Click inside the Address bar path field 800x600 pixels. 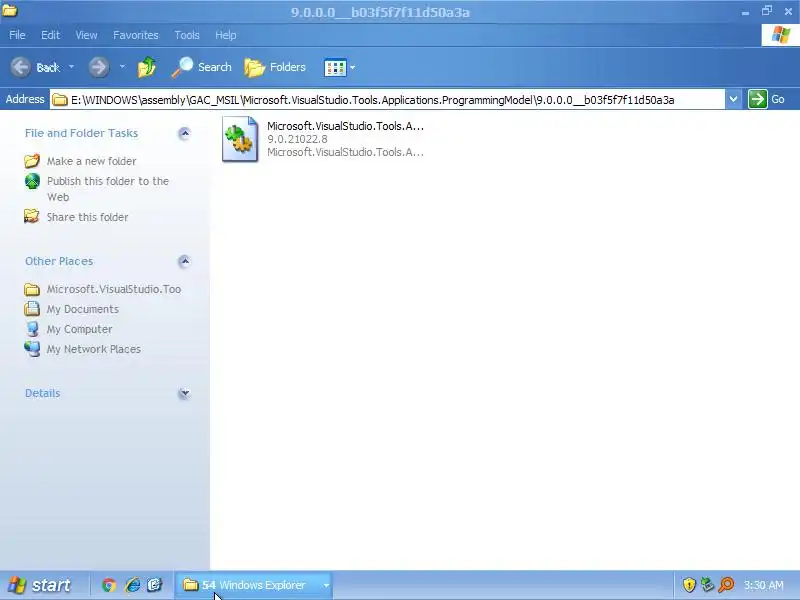pyautogui.click(x=387, y=99)
